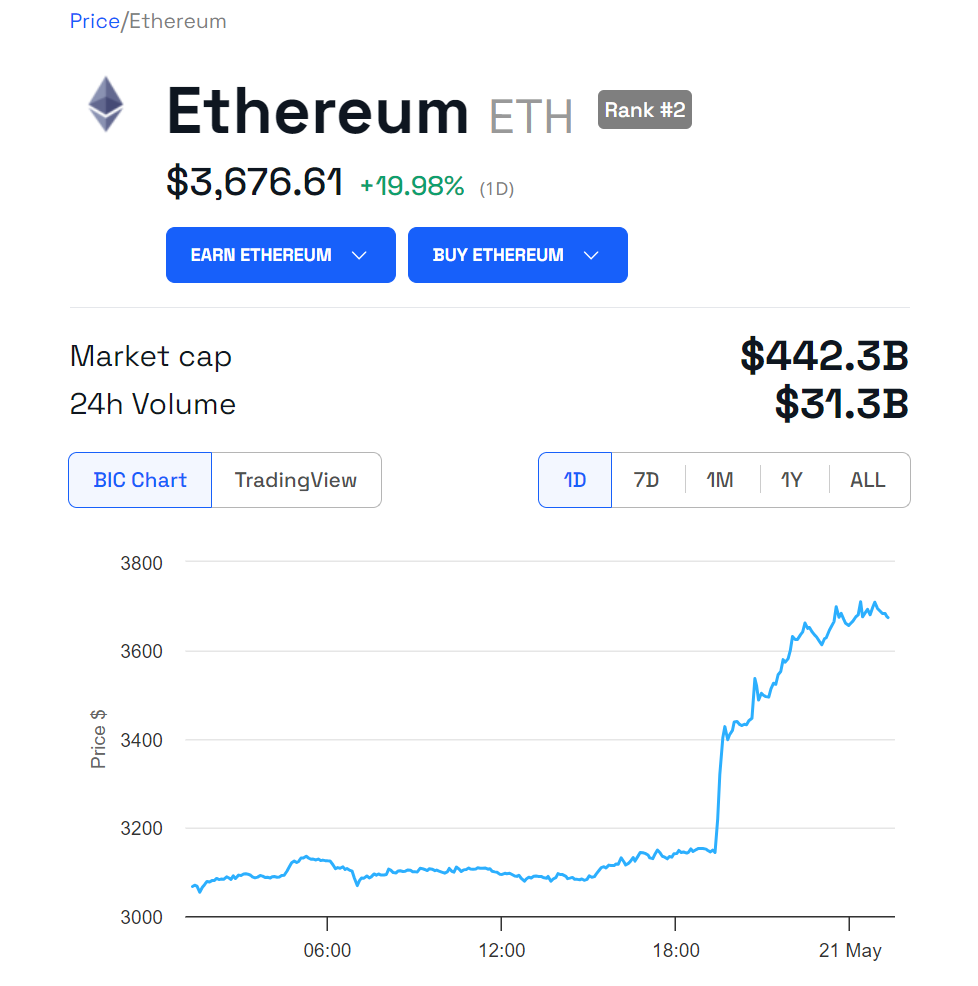Image resolution: width=978 pixels, height=986 pixels.
Task: Click the Ethereum diamond logo icon
Action: coord(106,104)
